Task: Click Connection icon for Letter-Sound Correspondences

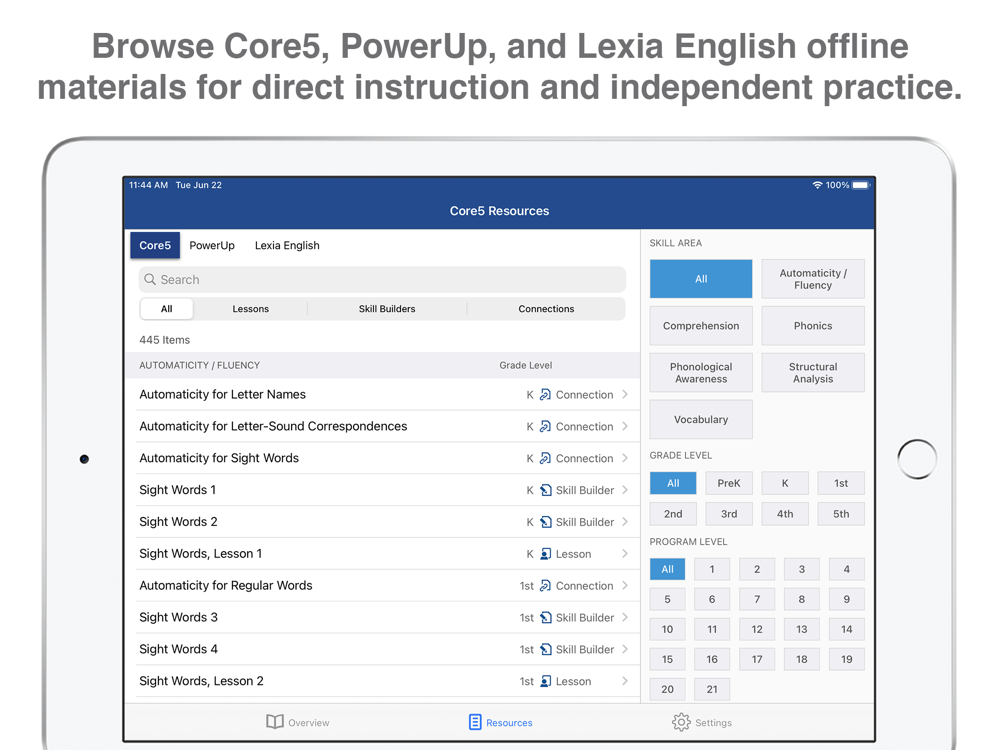Action: 545,427
